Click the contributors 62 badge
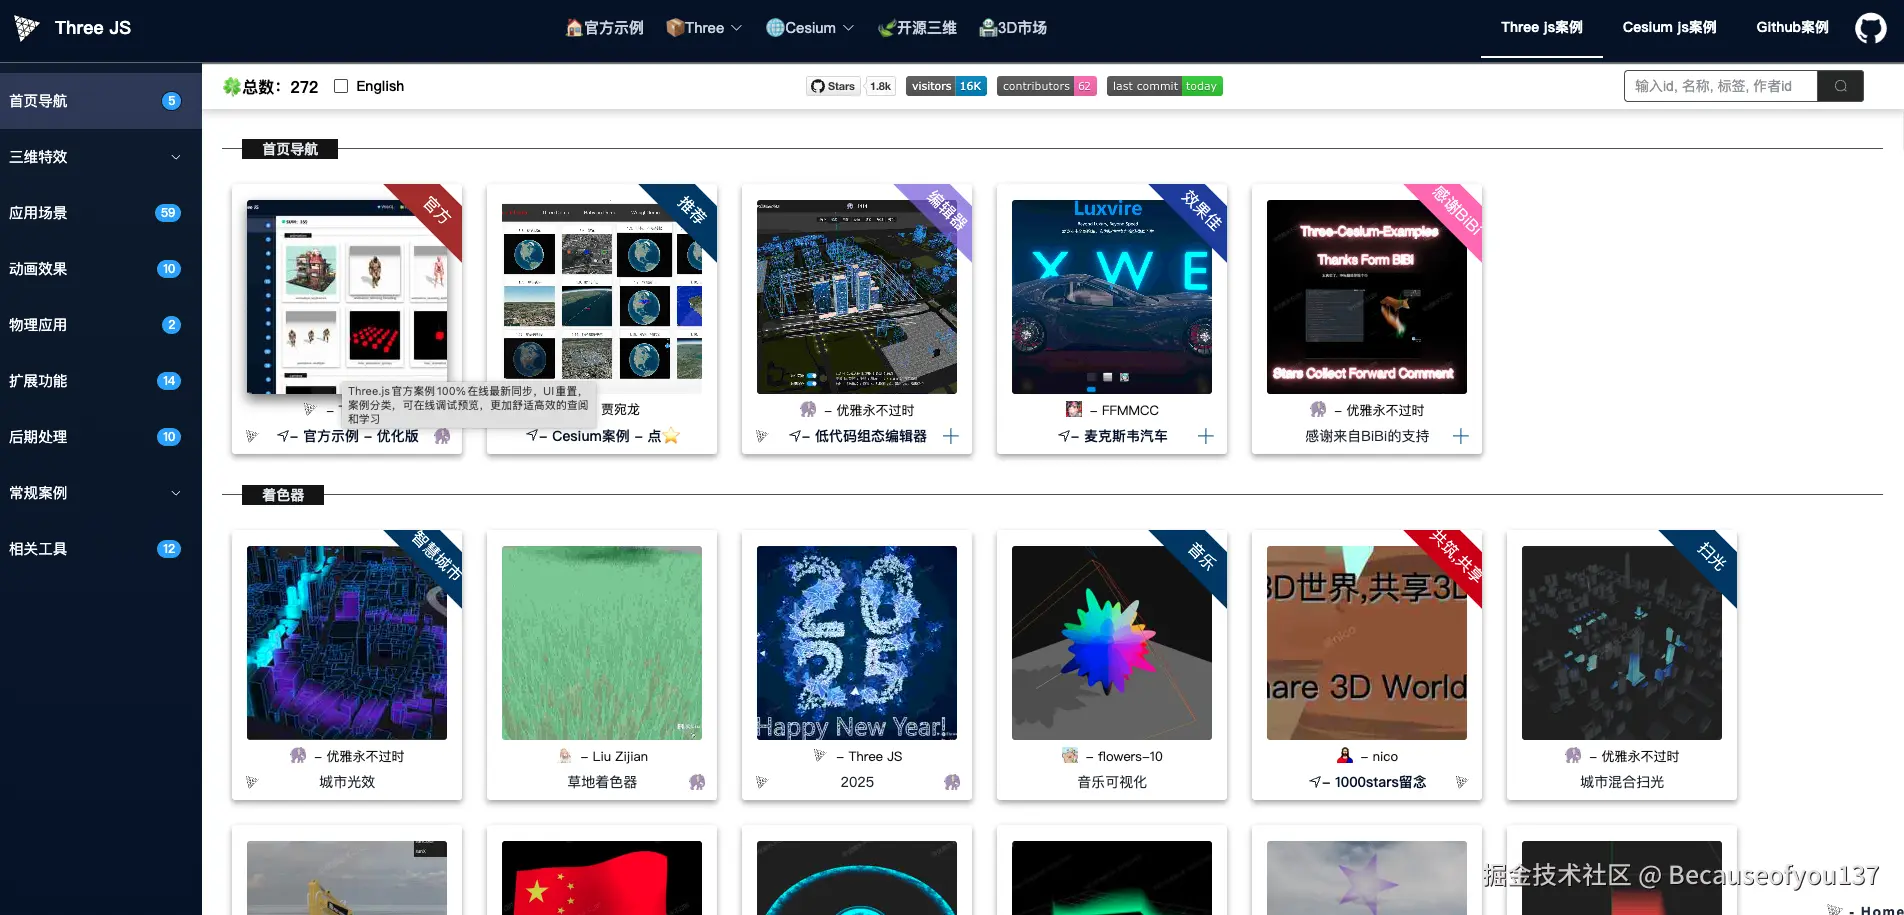 (1047, 86)
